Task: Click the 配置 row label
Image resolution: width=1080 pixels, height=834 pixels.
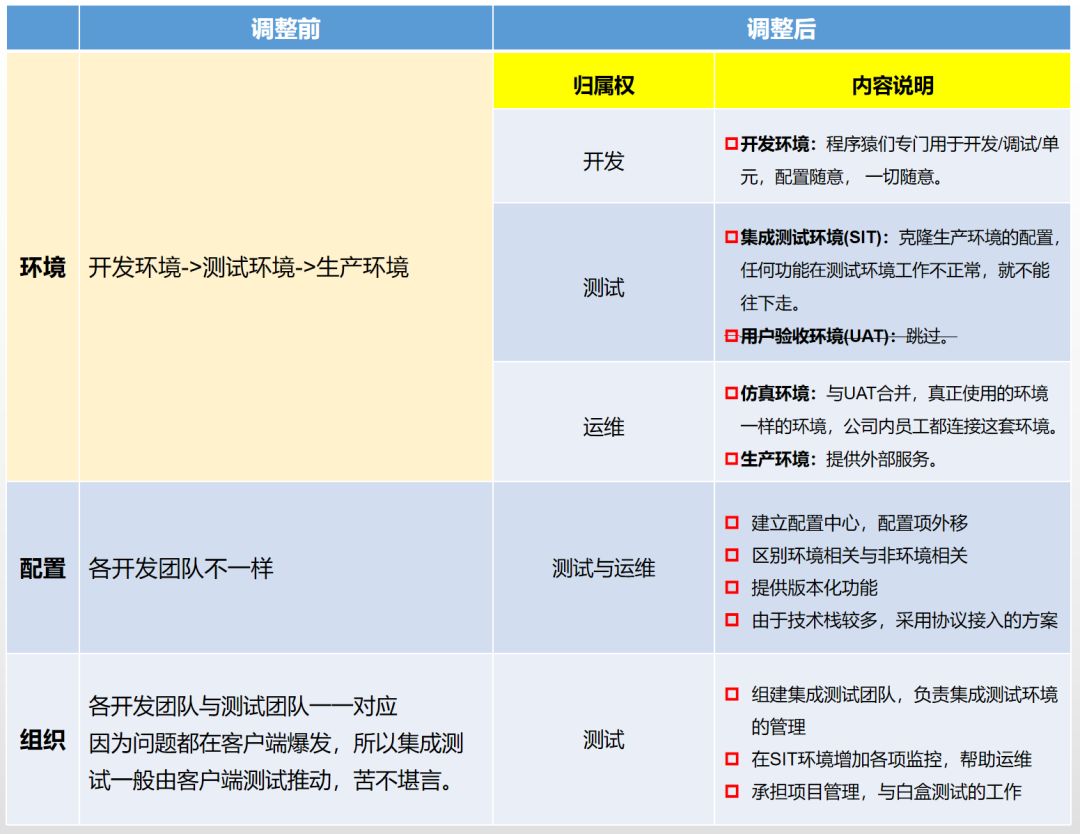Action: [x=43, y=569]
